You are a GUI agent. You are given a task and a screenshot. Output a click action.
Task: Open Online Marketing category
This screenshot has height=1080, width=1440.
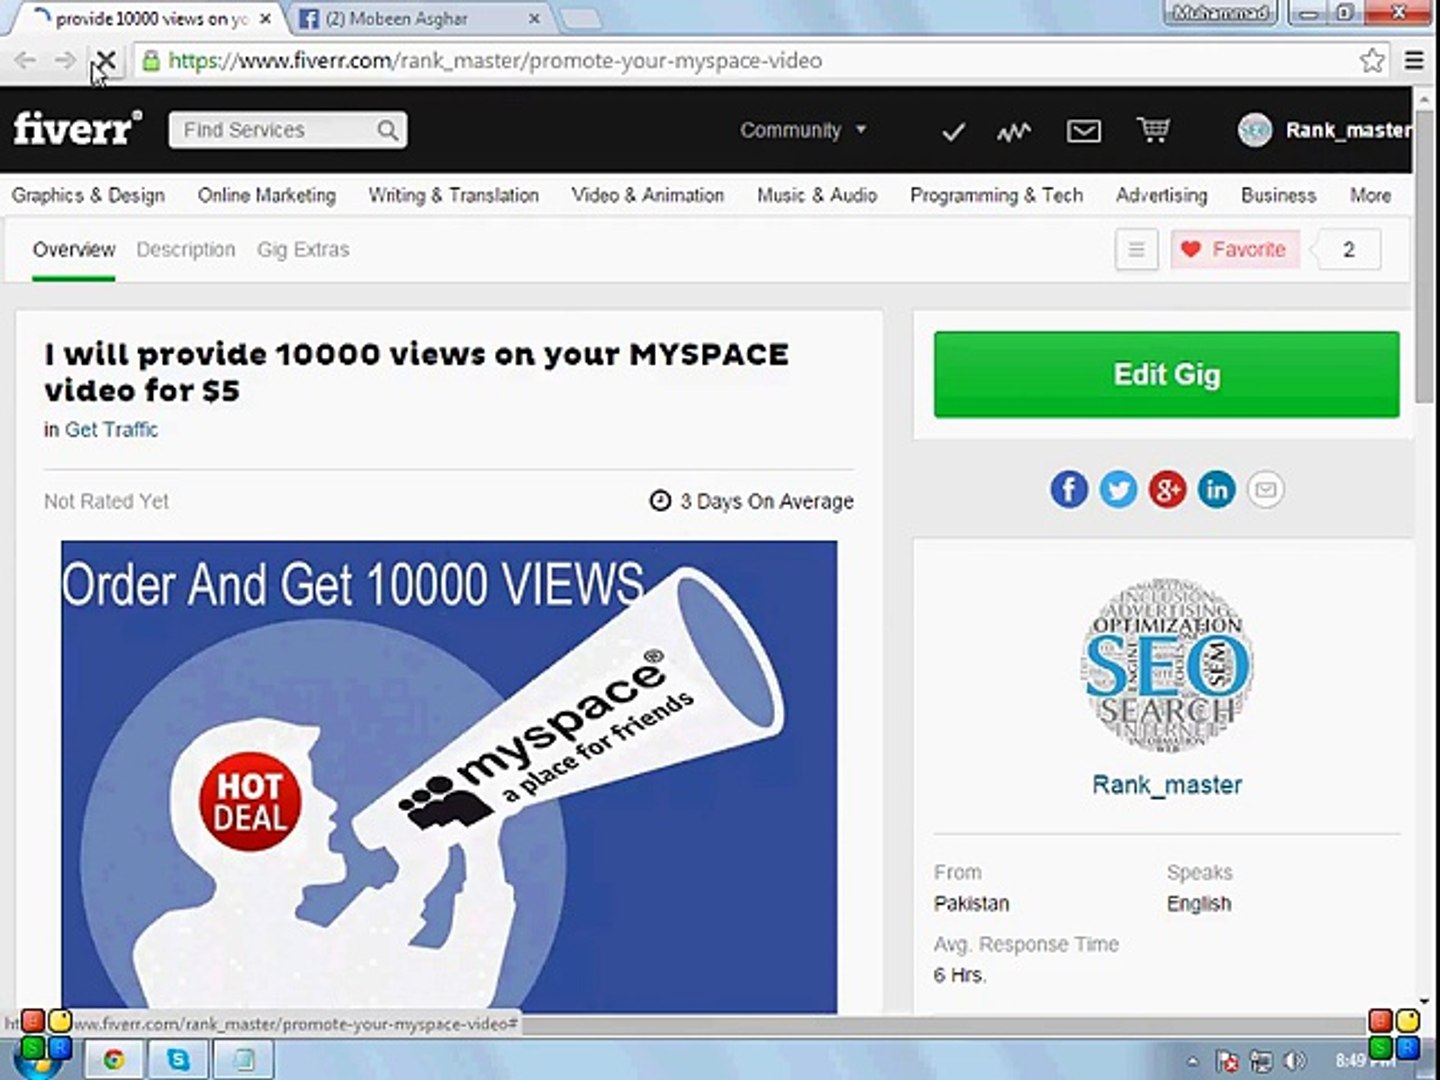(267, 195)
